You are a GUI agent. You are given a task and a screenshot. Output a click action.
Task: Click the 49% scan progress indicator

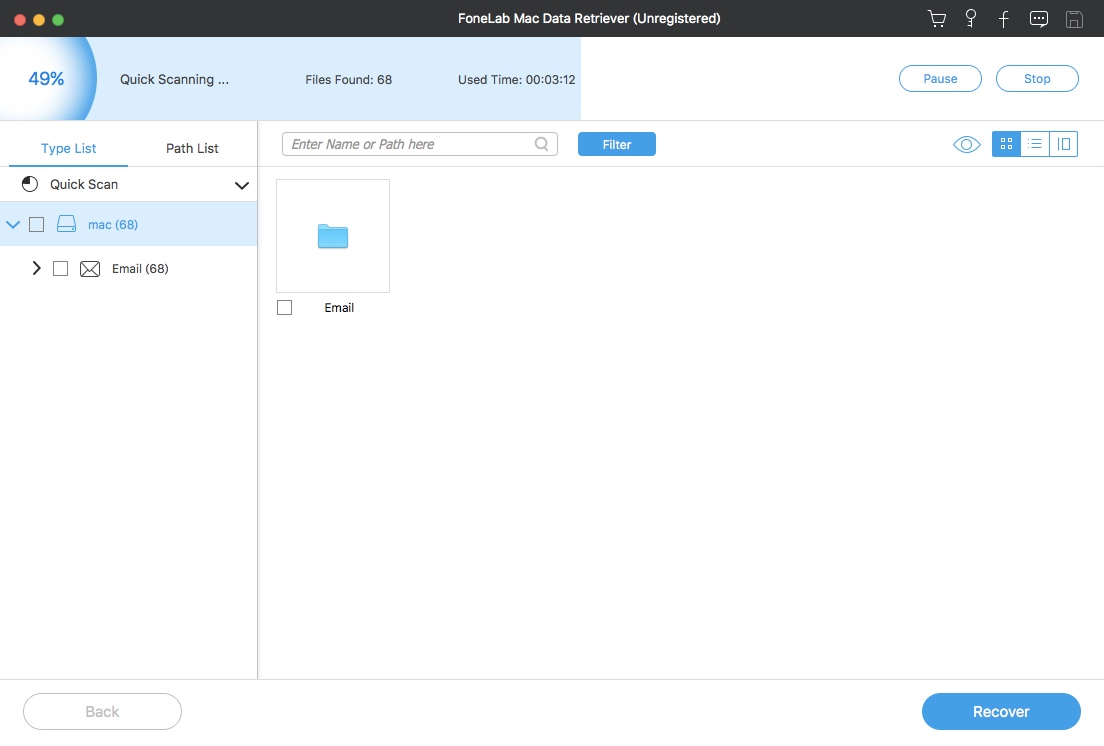[x=46, y=79]
